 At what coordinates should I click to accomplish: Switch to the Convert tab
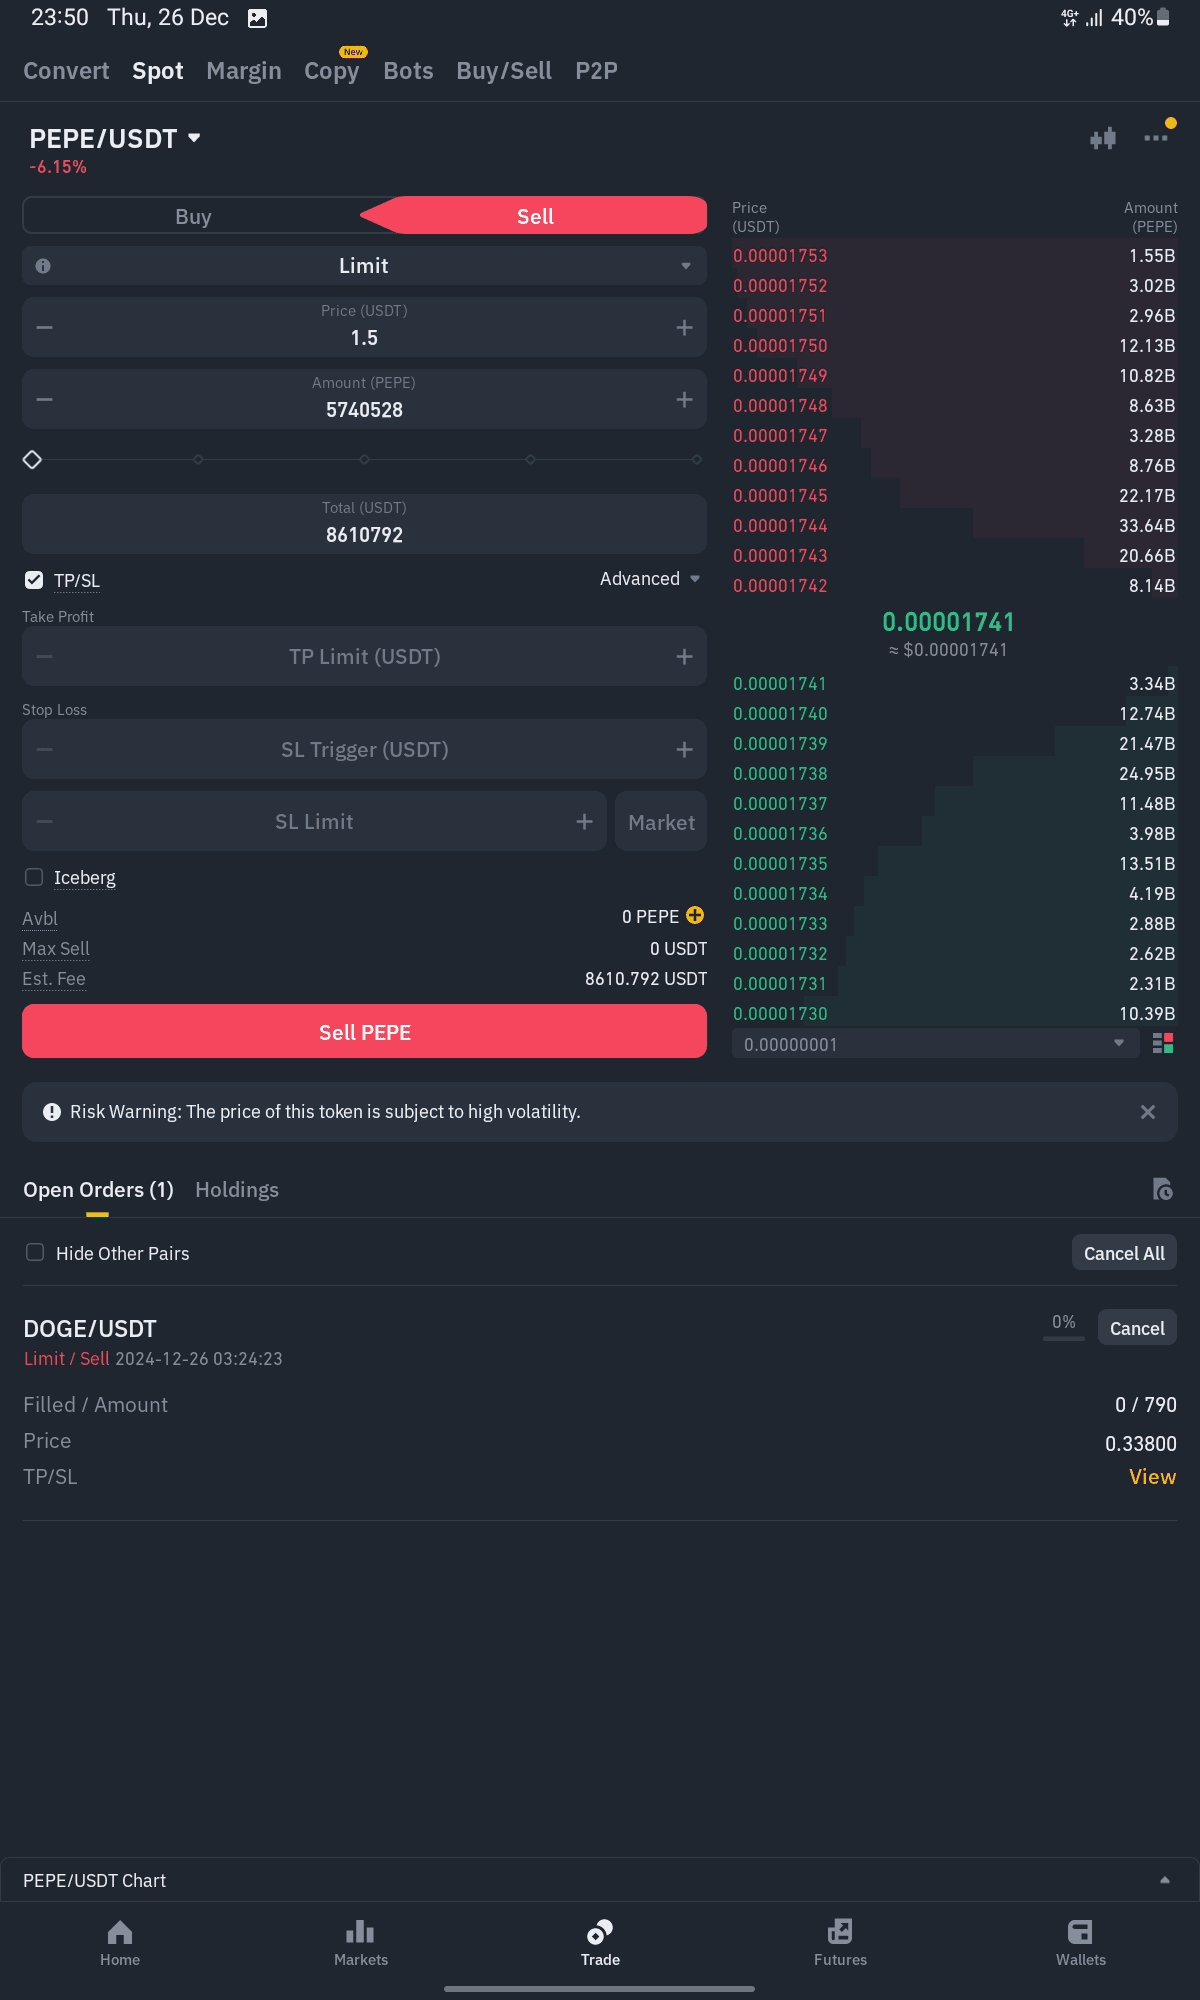click(x=66, y=71)
